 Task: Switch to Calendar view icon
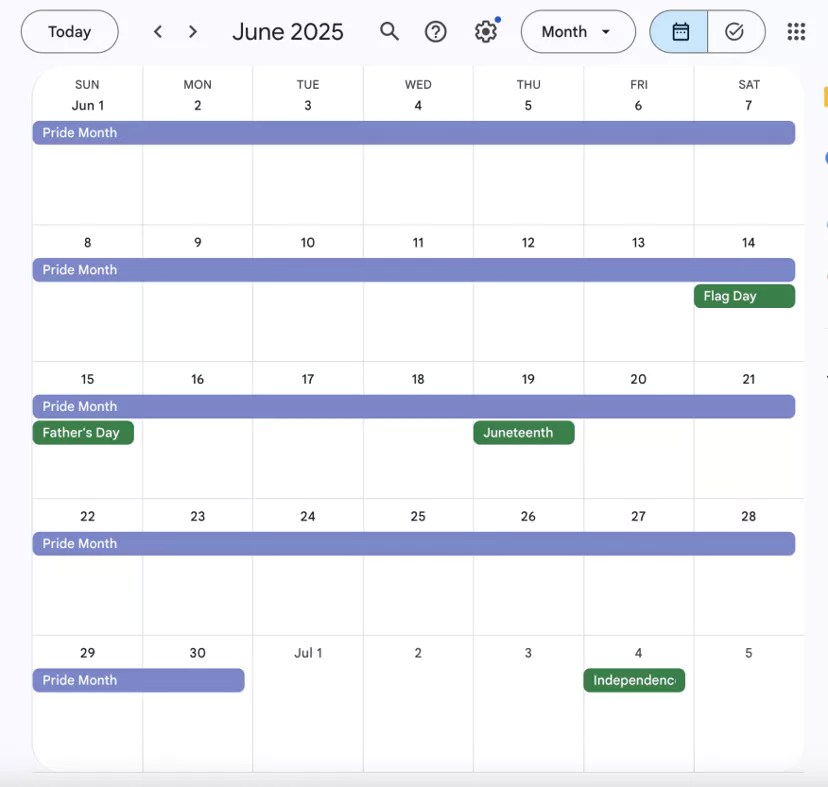pyautogui.click(x=680, y=32)
